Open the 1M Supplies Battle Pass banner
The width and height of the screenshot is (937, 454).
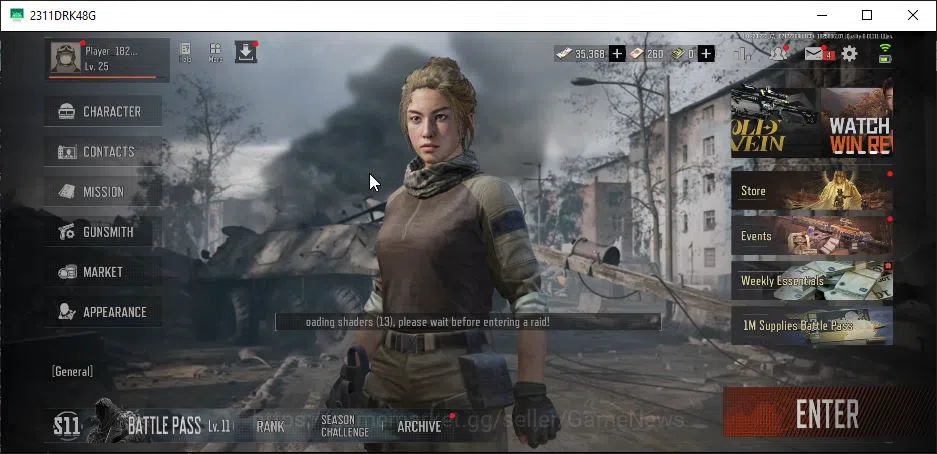[x=812, y=326]
